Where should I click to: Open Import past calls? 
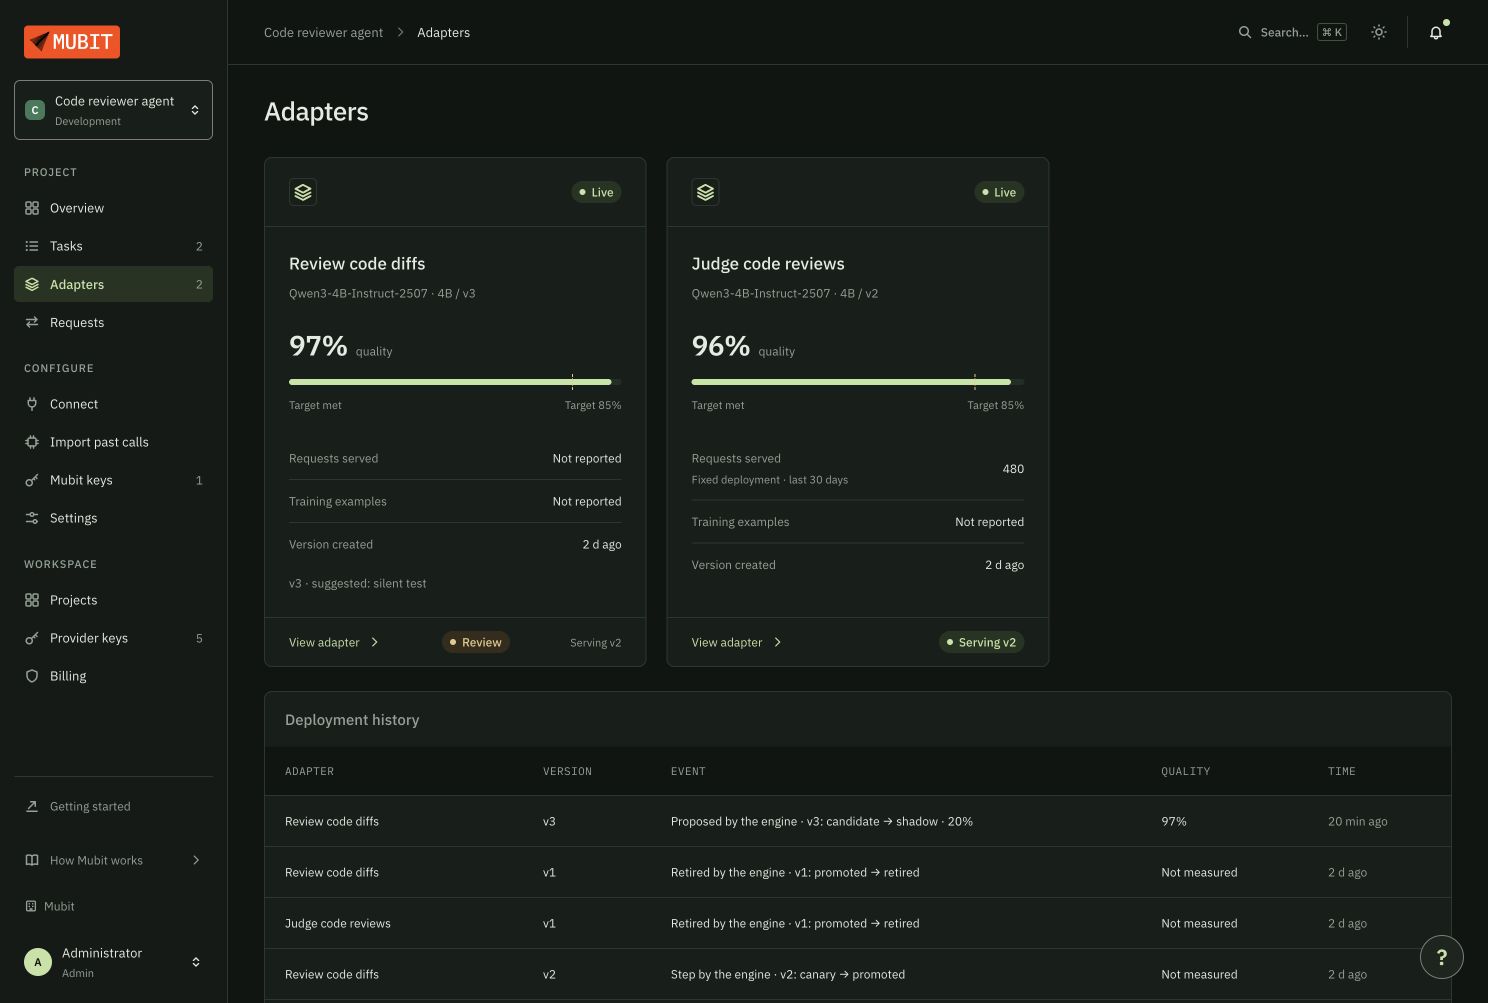click(x=113, y=442)
